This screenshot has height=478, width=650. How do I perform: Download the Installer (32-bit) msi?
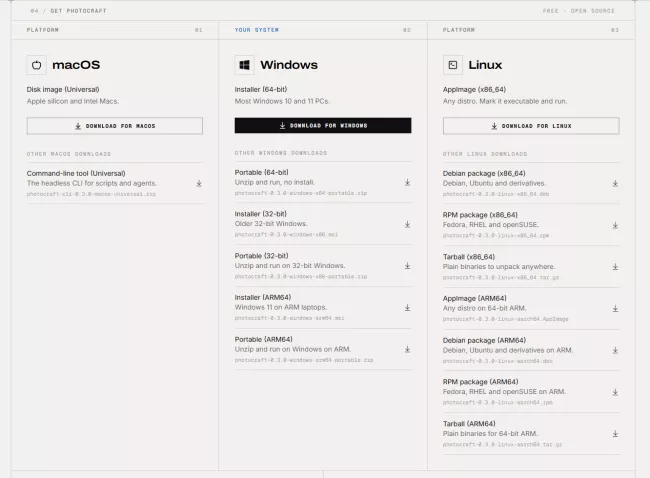pyautogui.click(x=407, y=224)
